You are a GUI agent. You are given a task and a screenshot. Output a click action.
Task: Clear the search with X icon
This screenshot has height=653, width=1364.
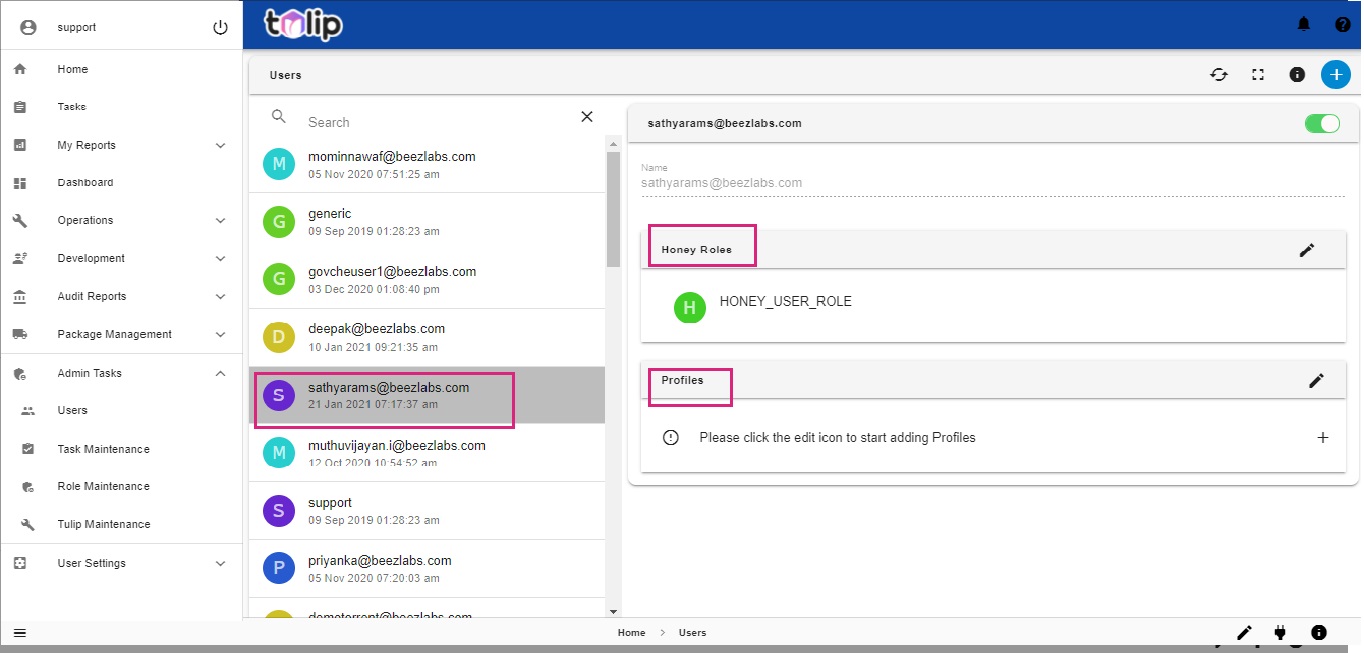pyautogui.click(x=587, y=117)
